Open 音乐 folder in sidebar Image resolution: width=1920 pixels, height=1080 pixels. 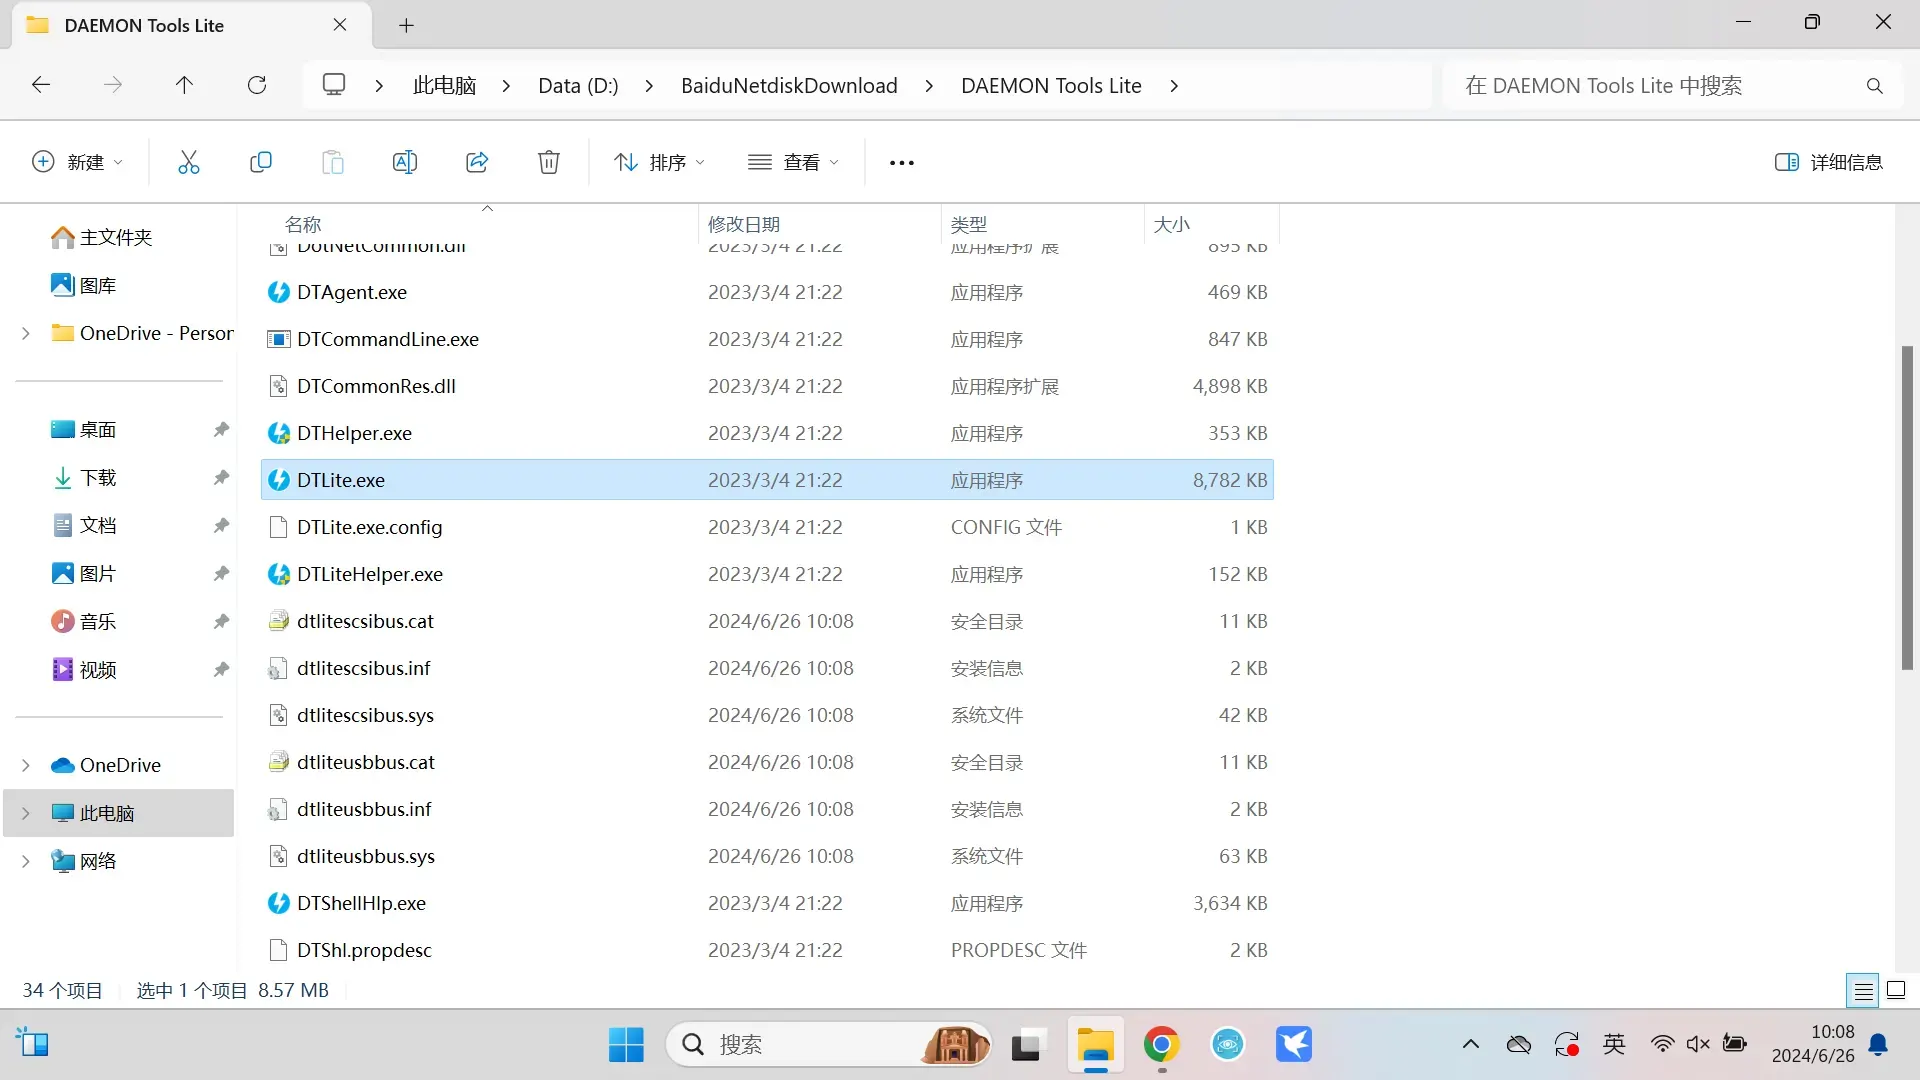coord(98,621)
